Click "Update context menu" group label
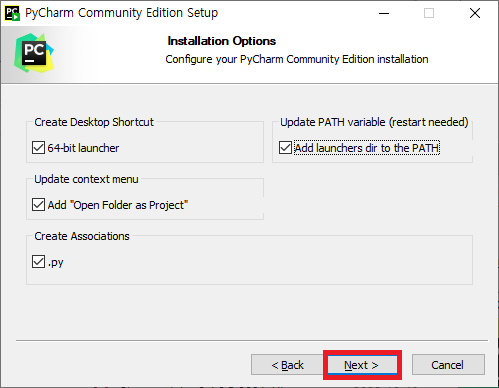Screen dimensions: 499x388 coord(86,179)
